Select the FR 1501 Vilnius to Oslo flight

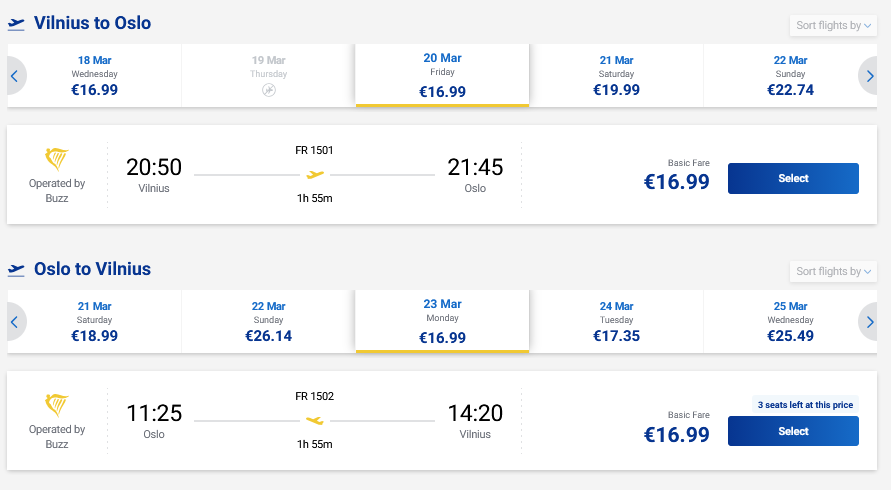(x=793, y=178)
